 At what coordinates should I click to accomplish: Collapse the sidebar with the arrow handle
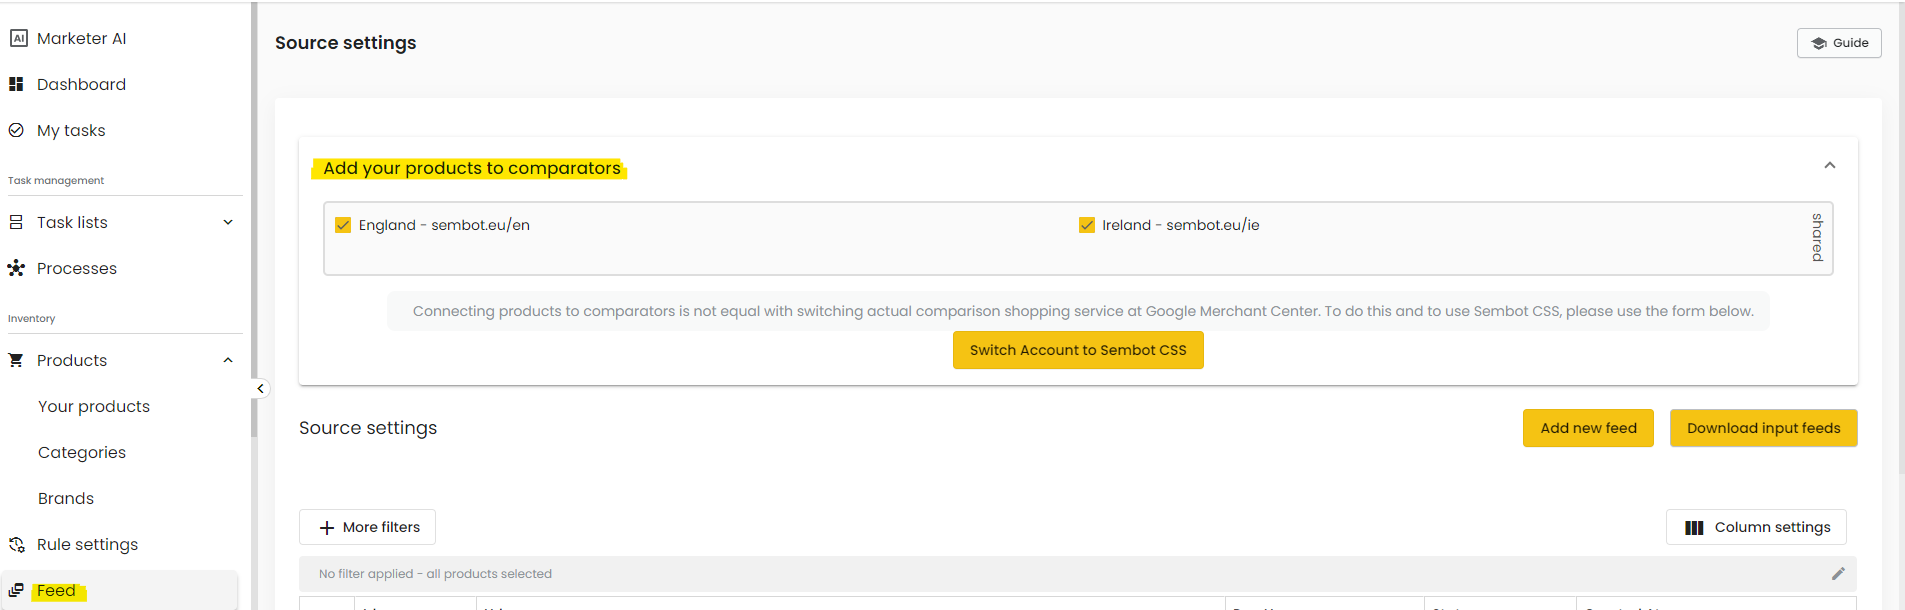click(260, 388)
